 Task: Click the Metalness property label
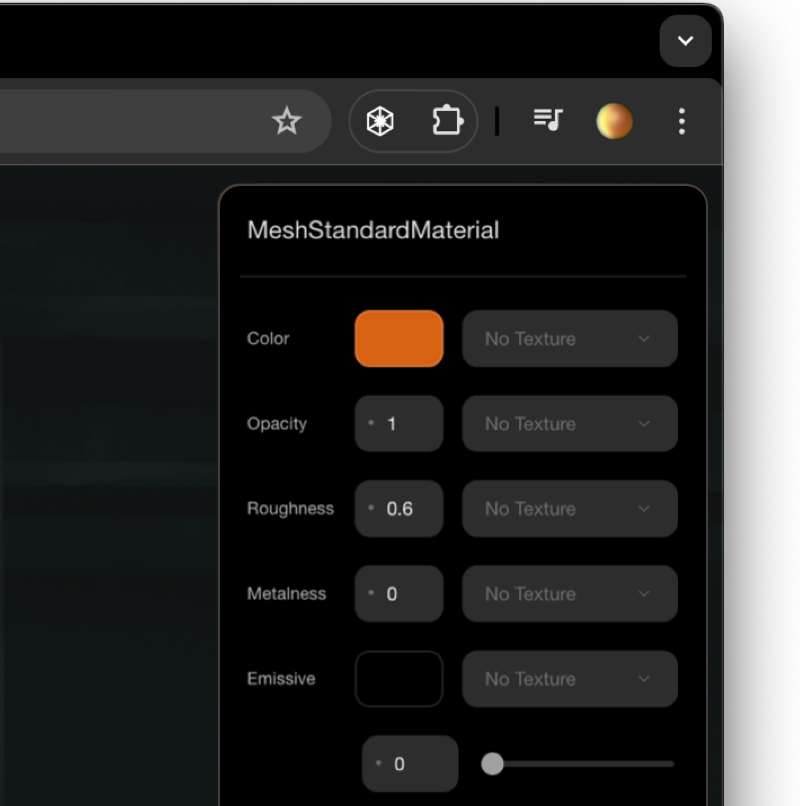tap(286, 594)
